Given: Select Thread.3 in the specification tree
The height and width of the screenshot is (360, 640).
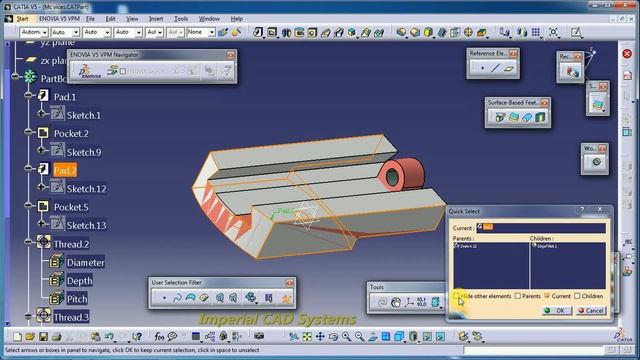Looking at the screenshot, I should pos(71,317).
